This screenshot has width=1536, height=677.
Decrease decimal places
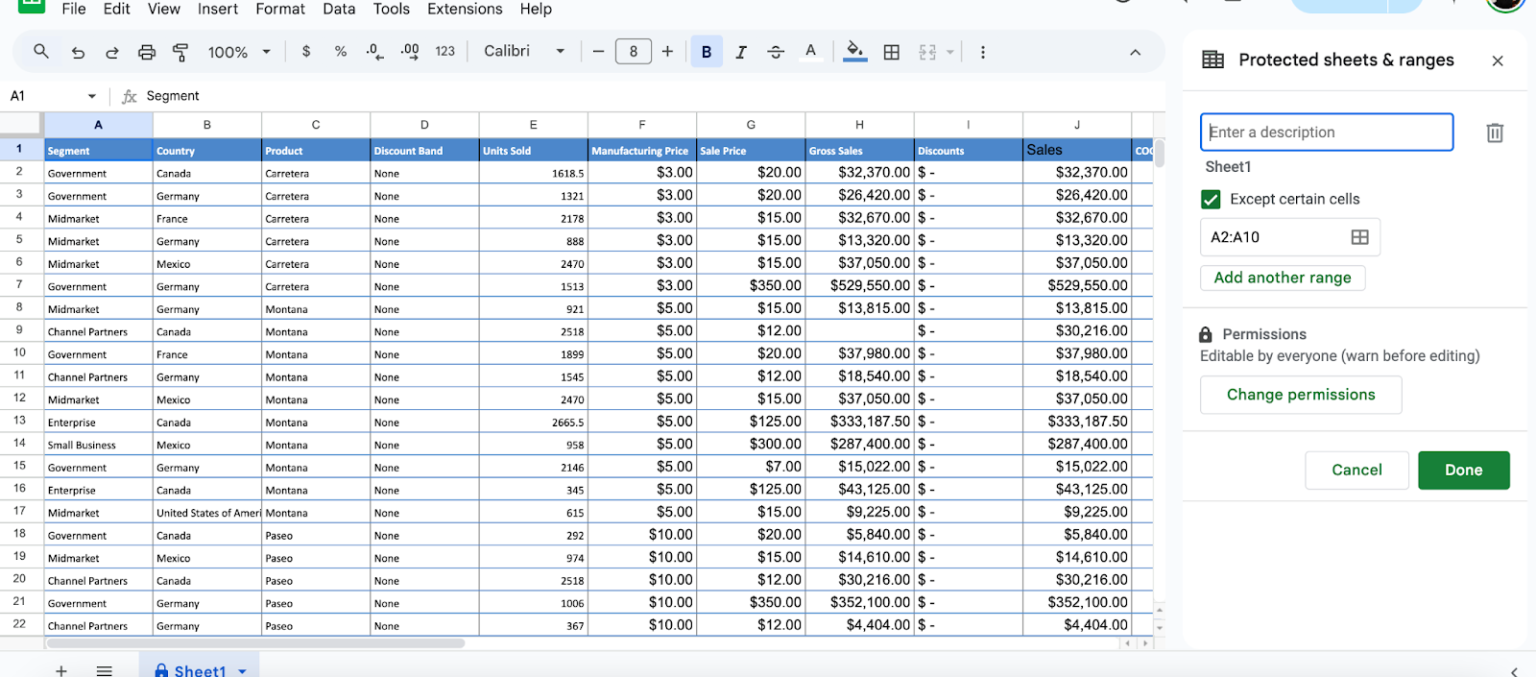tap(372, 51)
